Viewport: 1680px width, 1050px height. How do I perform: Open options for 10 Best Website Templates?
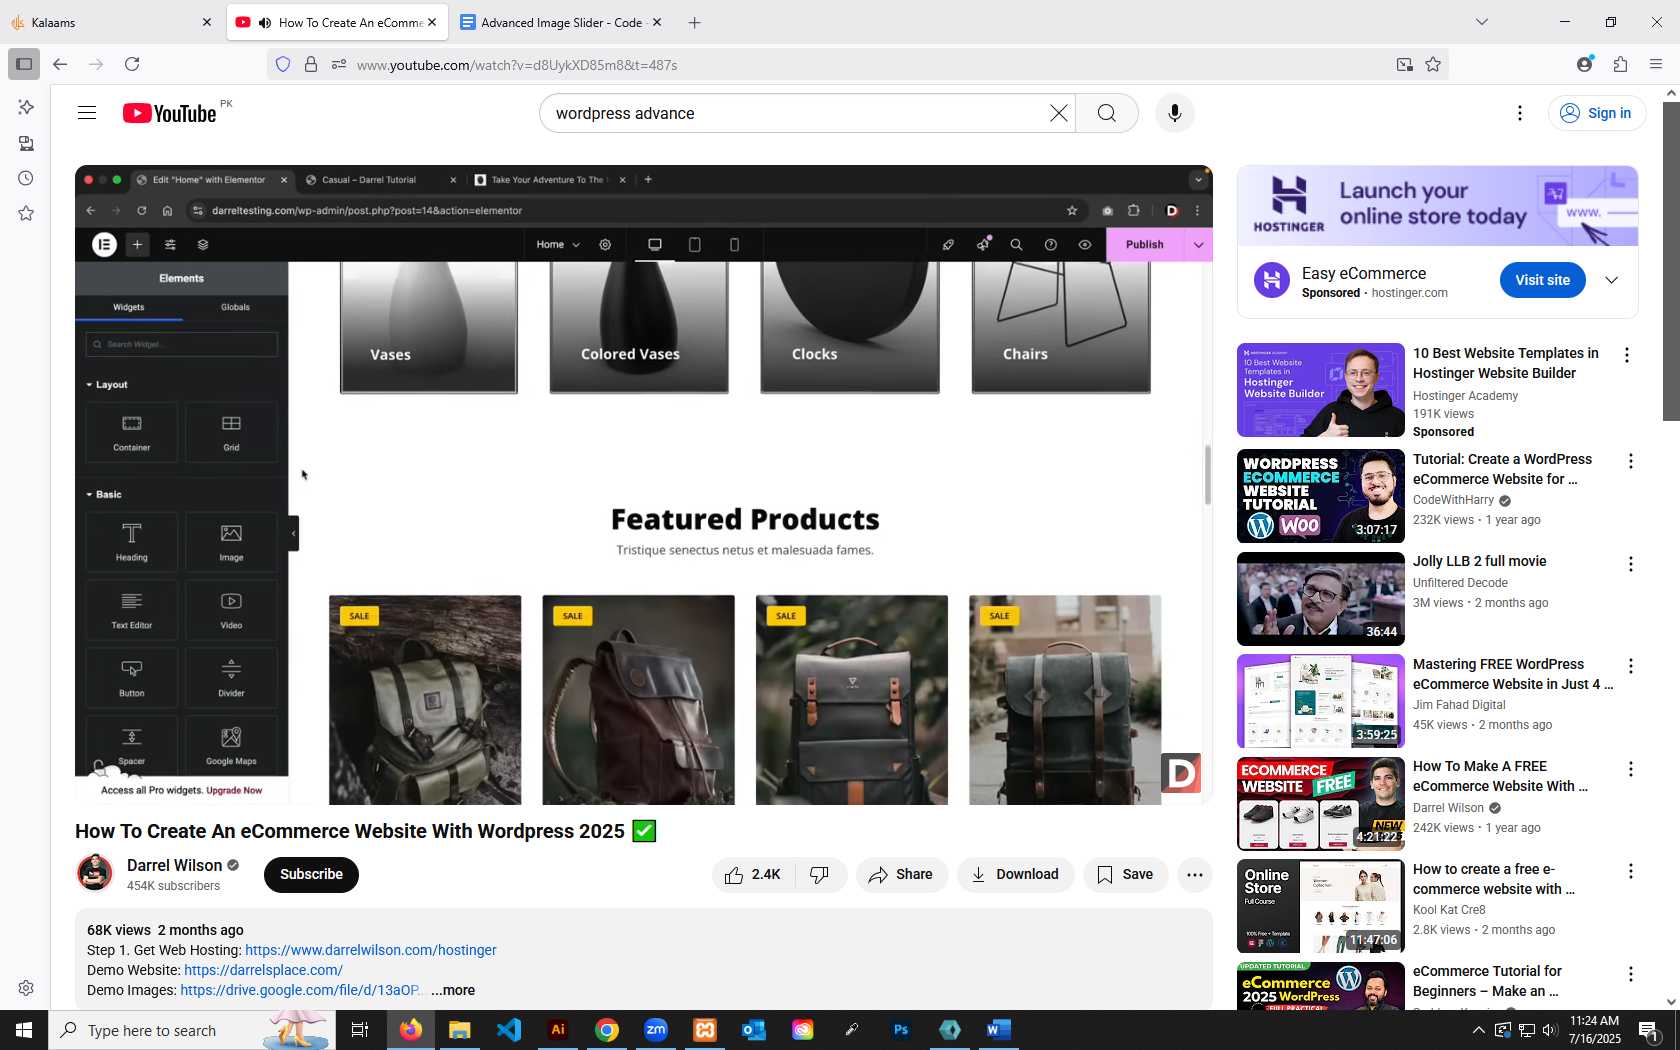coord(1627,355)
